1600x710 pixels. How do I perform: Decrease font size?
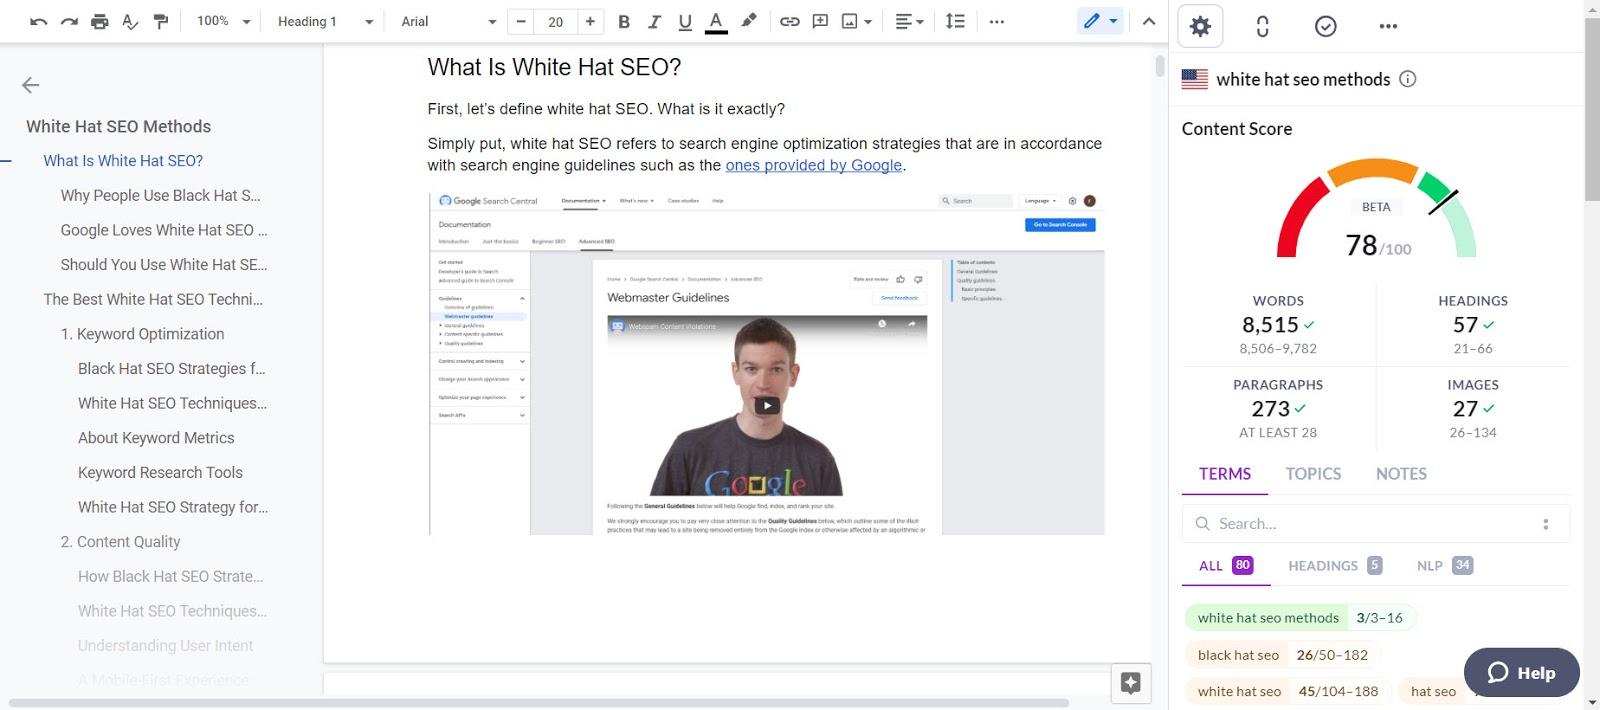pos(521,21)
